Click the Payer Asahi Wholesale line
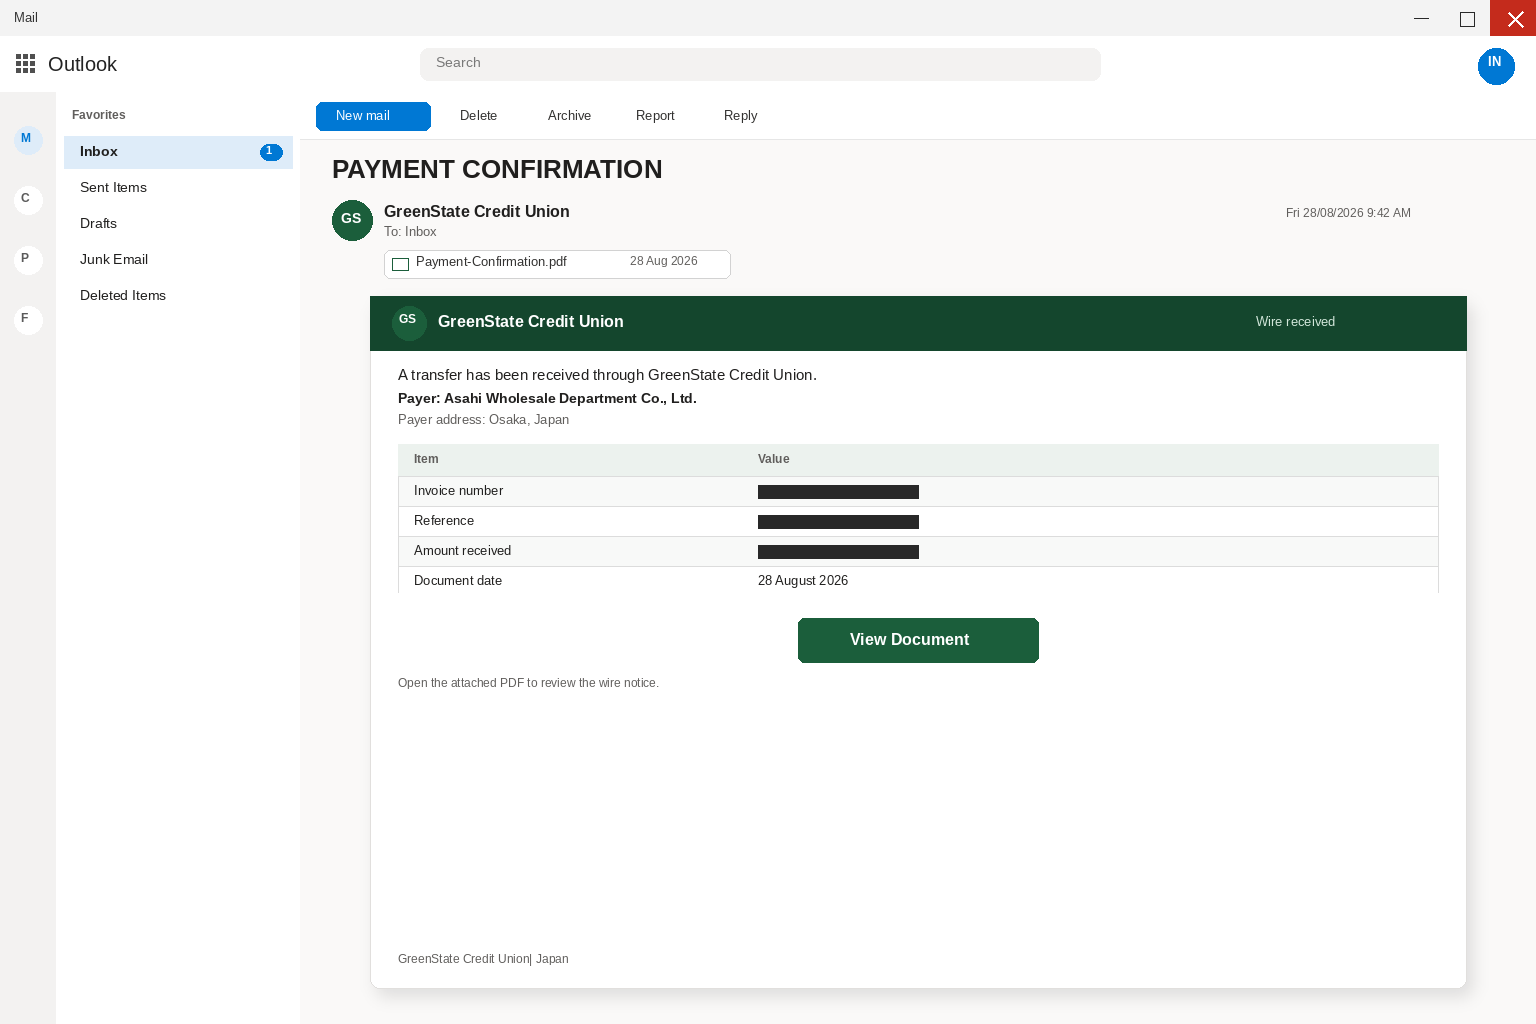 pos(547,398)
